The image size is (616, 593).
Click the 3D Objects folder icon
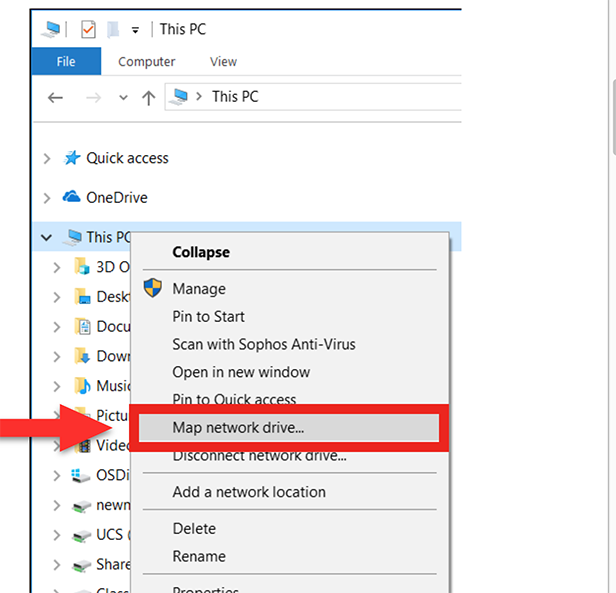(x=82, y=266)
